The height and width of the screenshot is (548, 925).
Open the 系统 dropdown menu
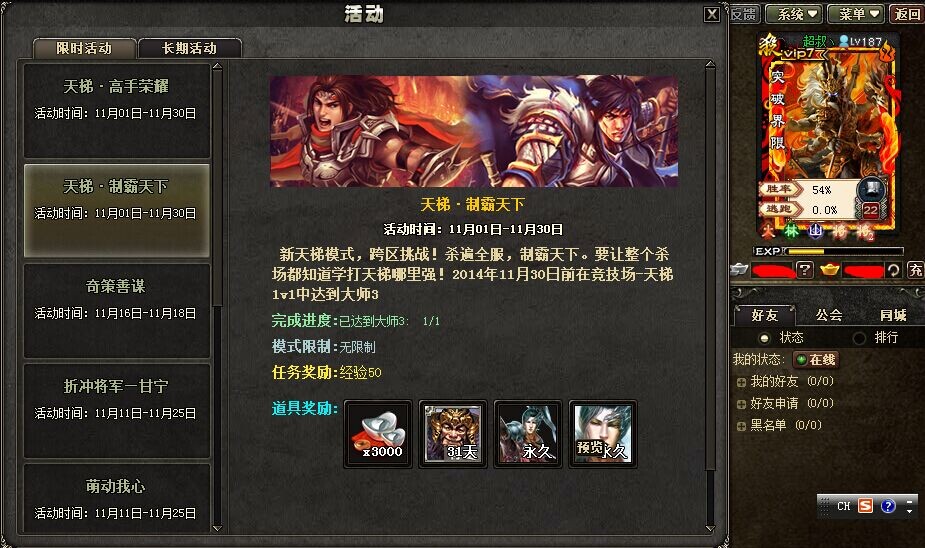pyautogui.click(x=795, y=14)
